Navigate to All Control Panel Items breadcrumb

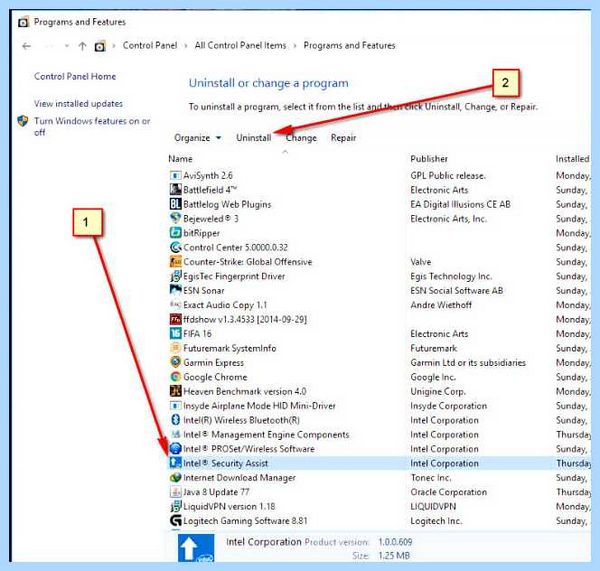240,46
